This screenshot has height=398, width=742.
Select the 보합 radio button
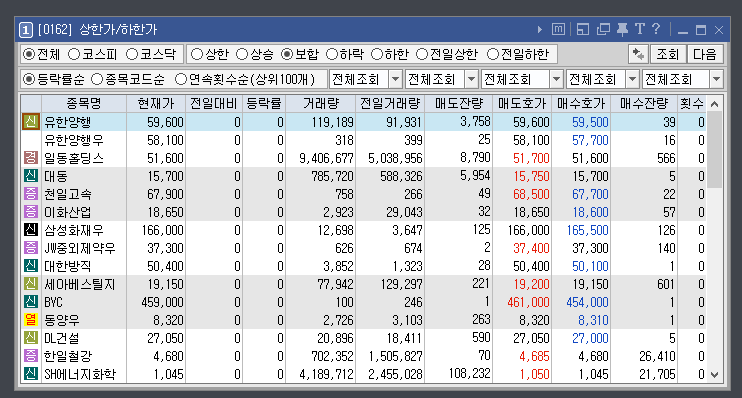coord(287,54)
